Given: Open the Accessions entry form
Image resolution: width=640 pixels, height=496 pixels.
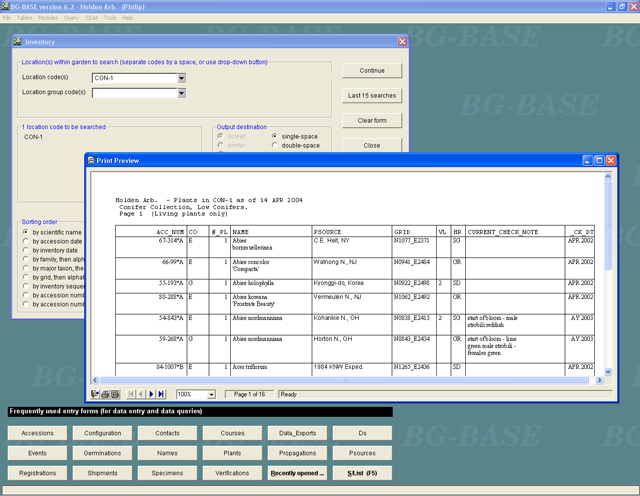Looking at the screenshot, I should (37, 433).
